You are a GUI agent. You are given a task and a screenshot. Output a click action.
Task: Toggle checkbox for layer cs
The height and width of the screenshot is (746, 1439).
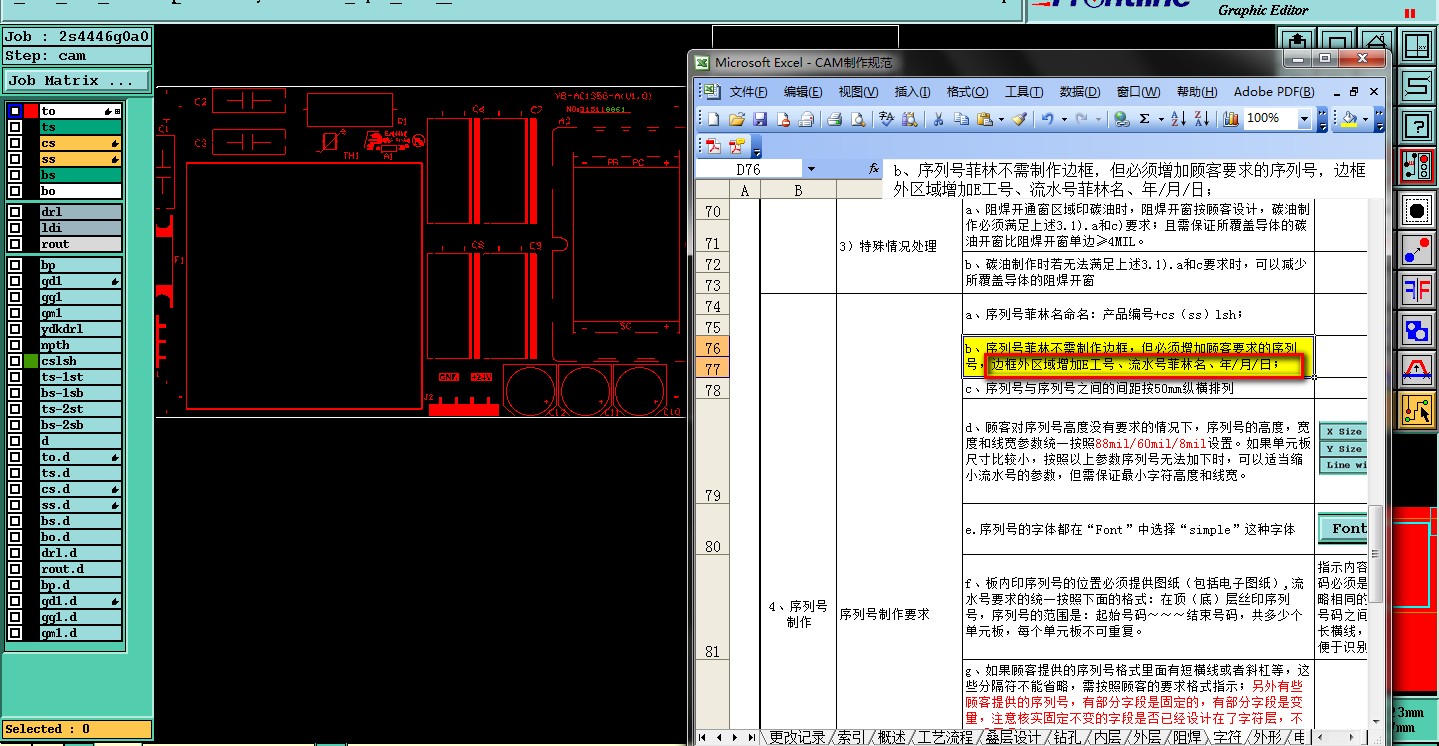pyautogui.click(x=15, y=143)
